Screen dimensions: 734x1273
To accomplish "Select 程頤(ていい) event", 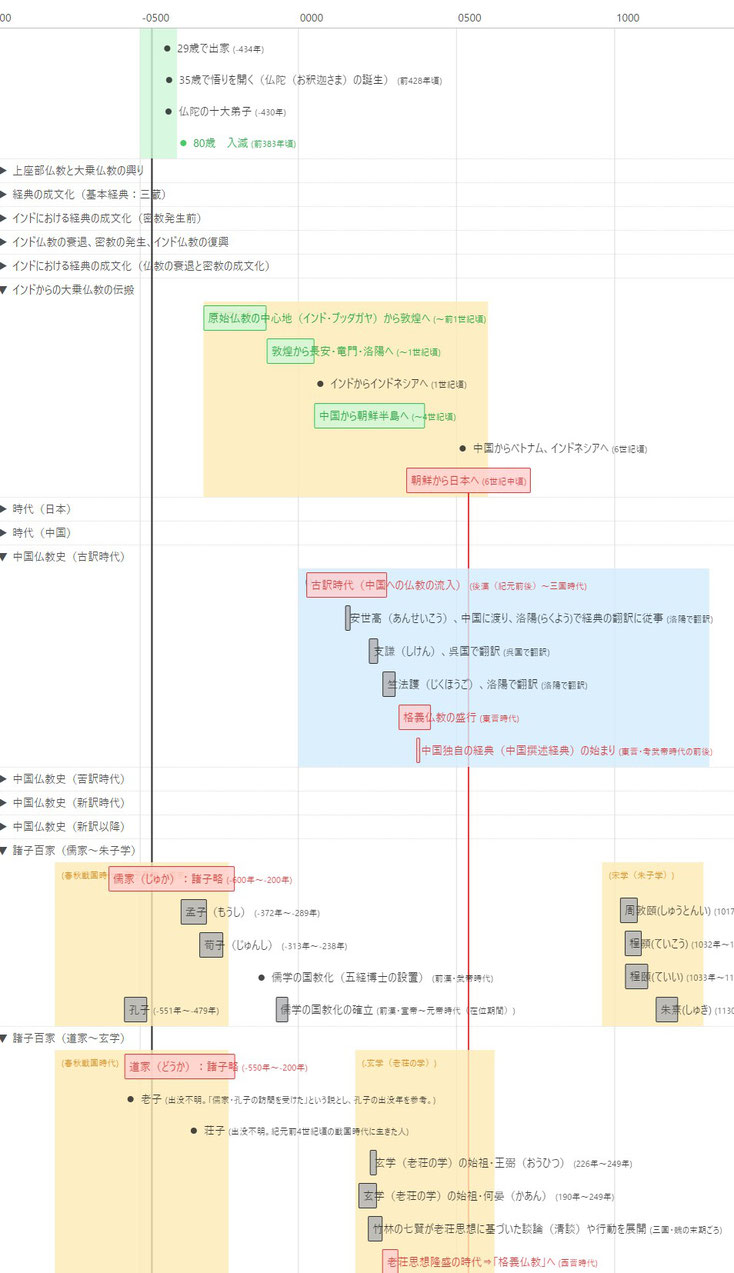I will (638, 977).
